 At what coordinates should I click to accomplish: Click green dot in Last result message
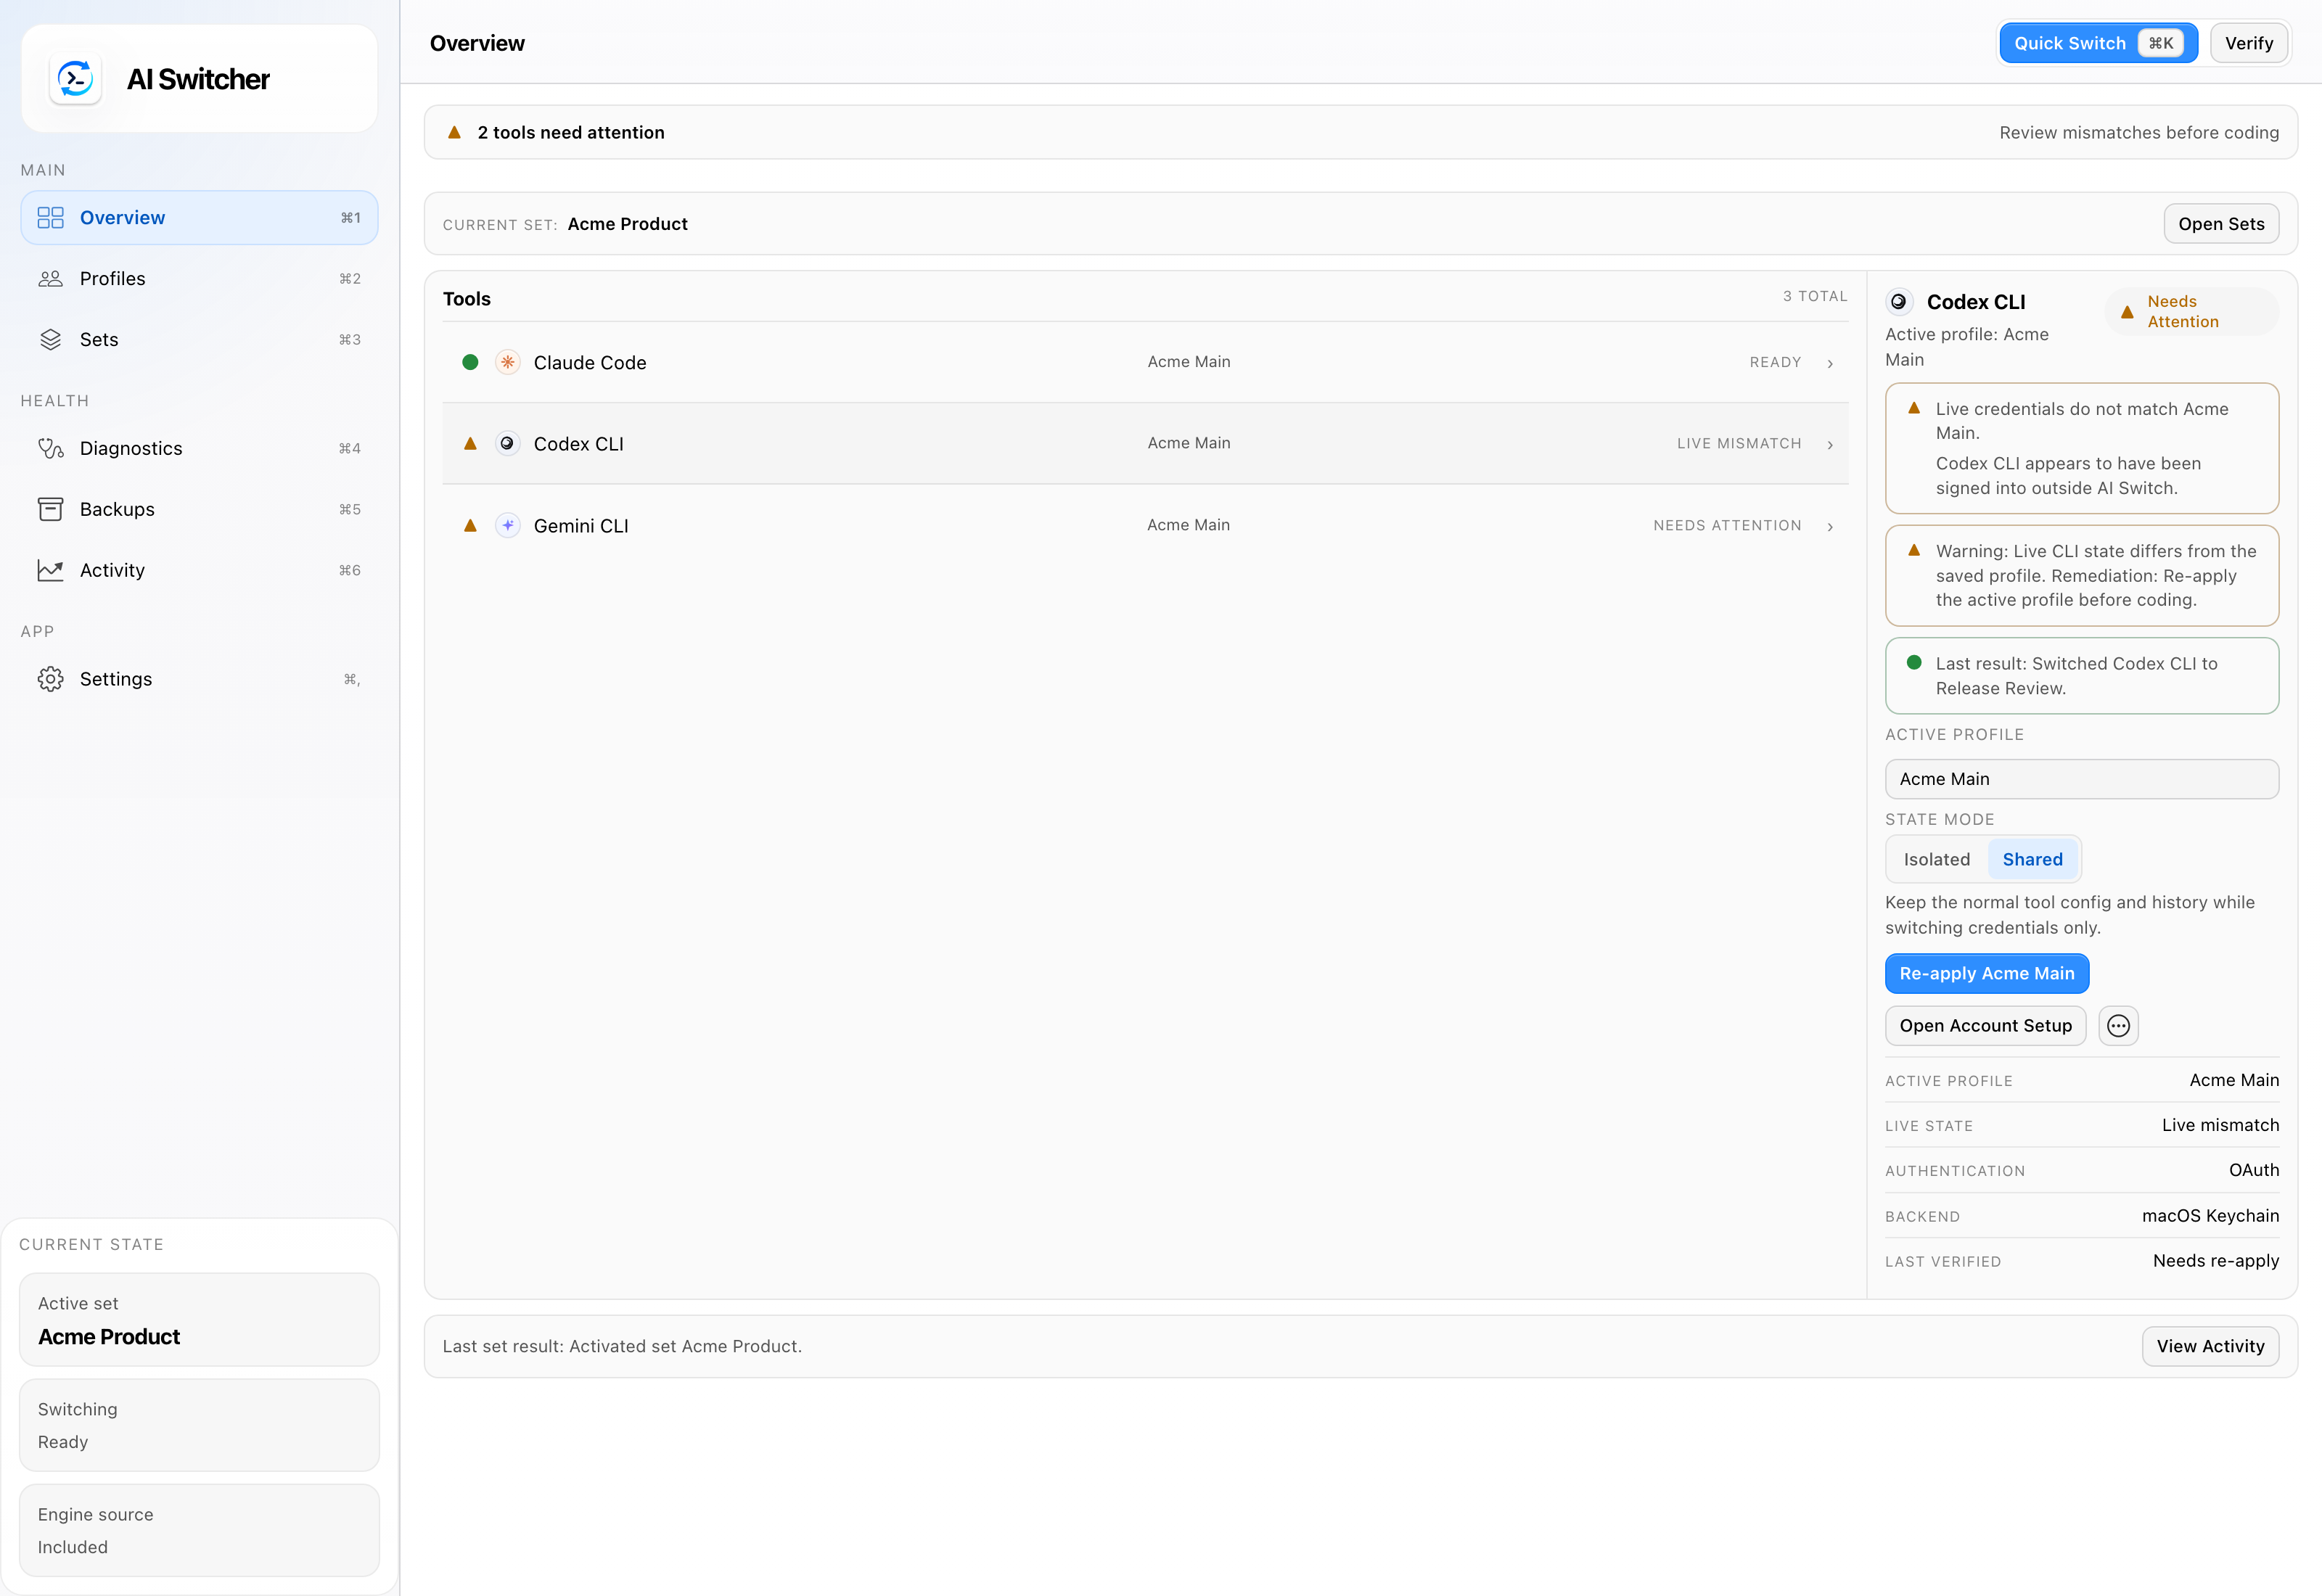1914,662
